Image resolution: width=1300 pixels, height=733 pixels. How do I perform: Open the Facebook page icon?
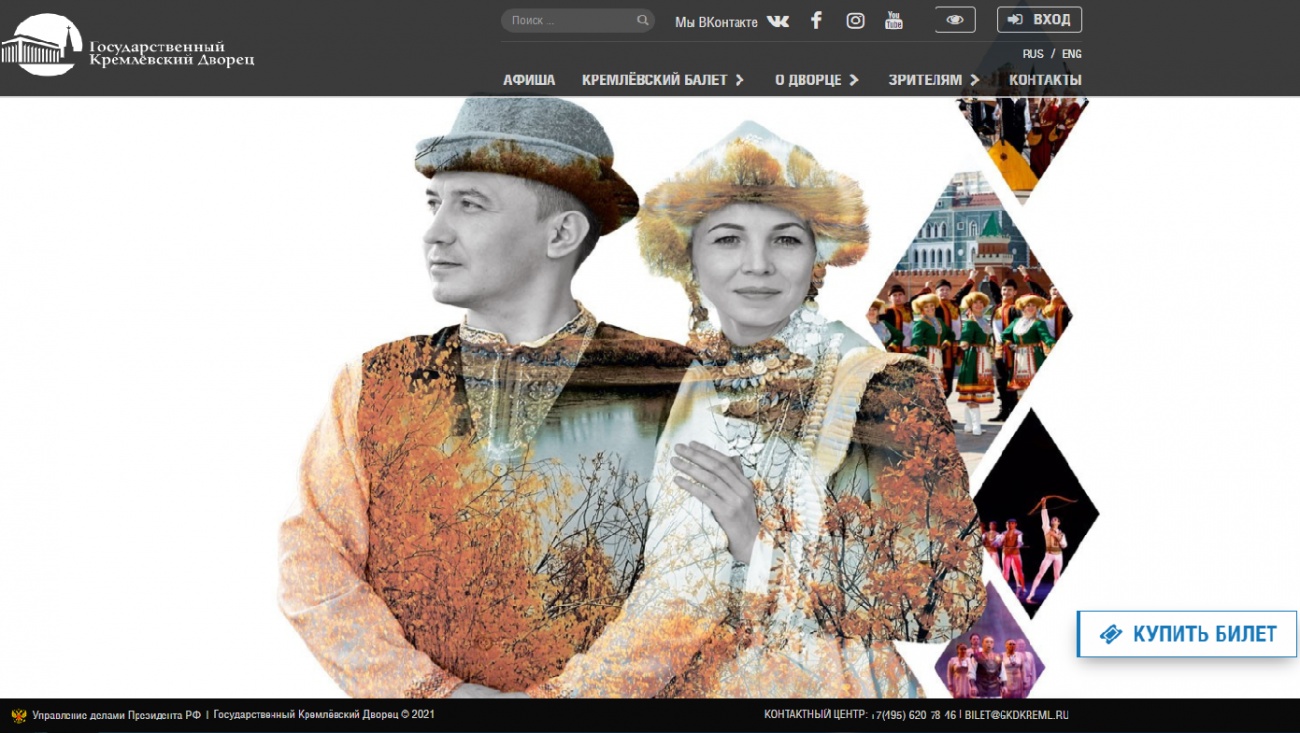click(816, 21)
